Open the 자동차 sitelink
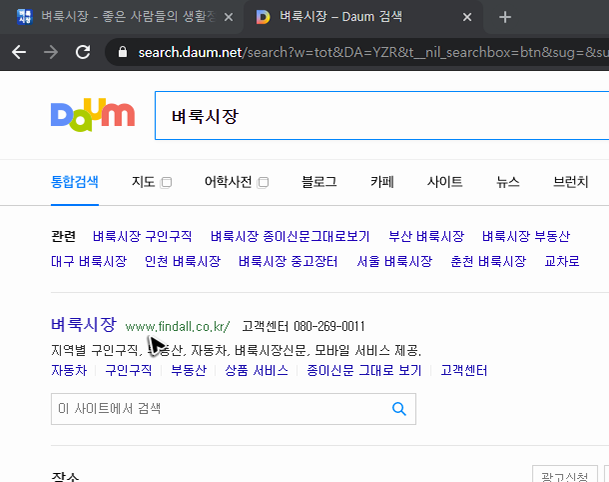The image size is (609, 482). point(69,370)
